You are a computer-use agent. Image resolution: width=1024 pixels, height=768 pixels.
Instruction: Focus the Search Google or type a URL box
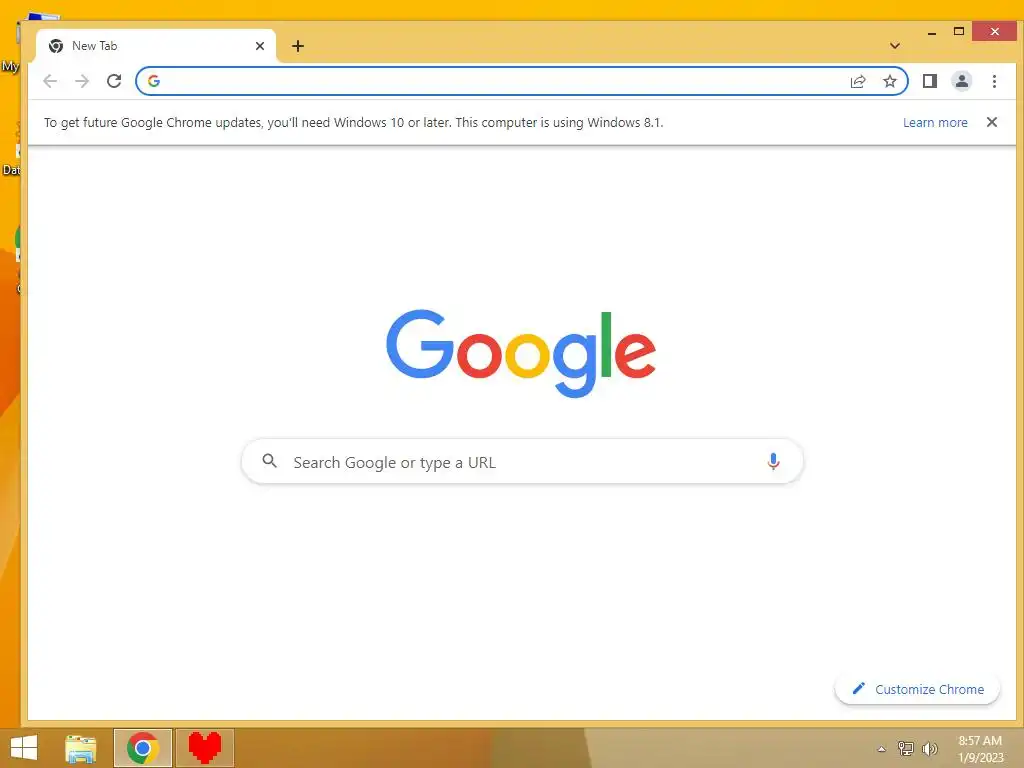522,462
